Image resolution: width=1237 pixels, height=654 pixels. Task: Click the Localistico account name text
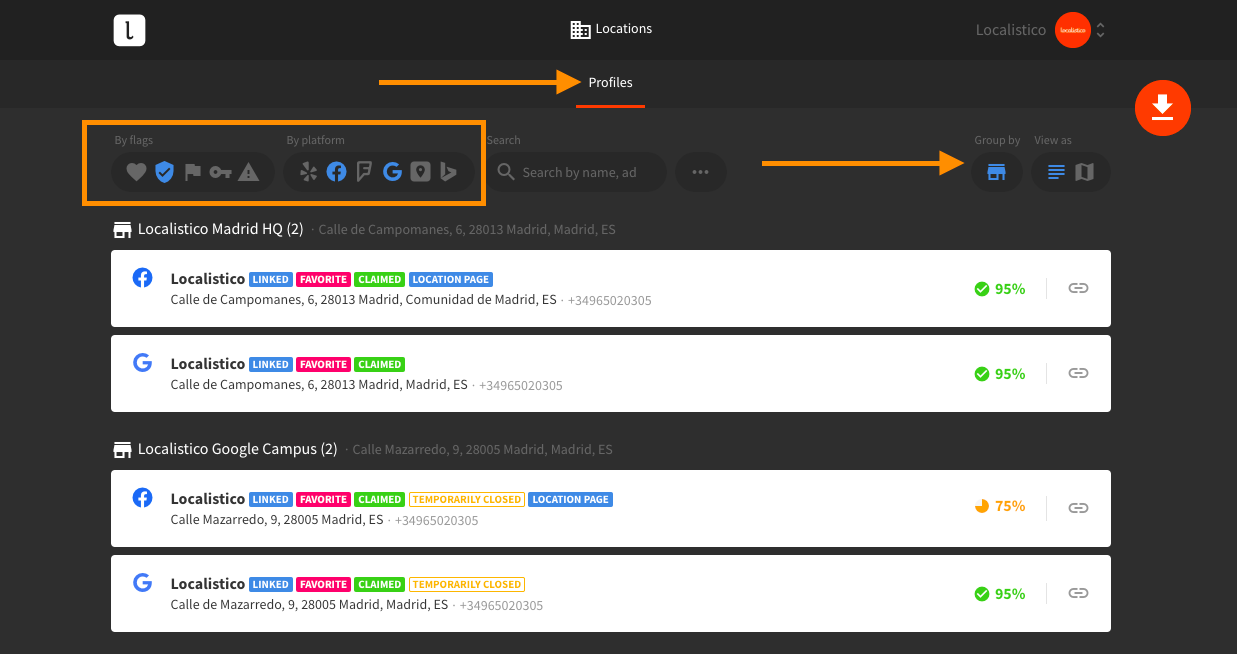1010,30
